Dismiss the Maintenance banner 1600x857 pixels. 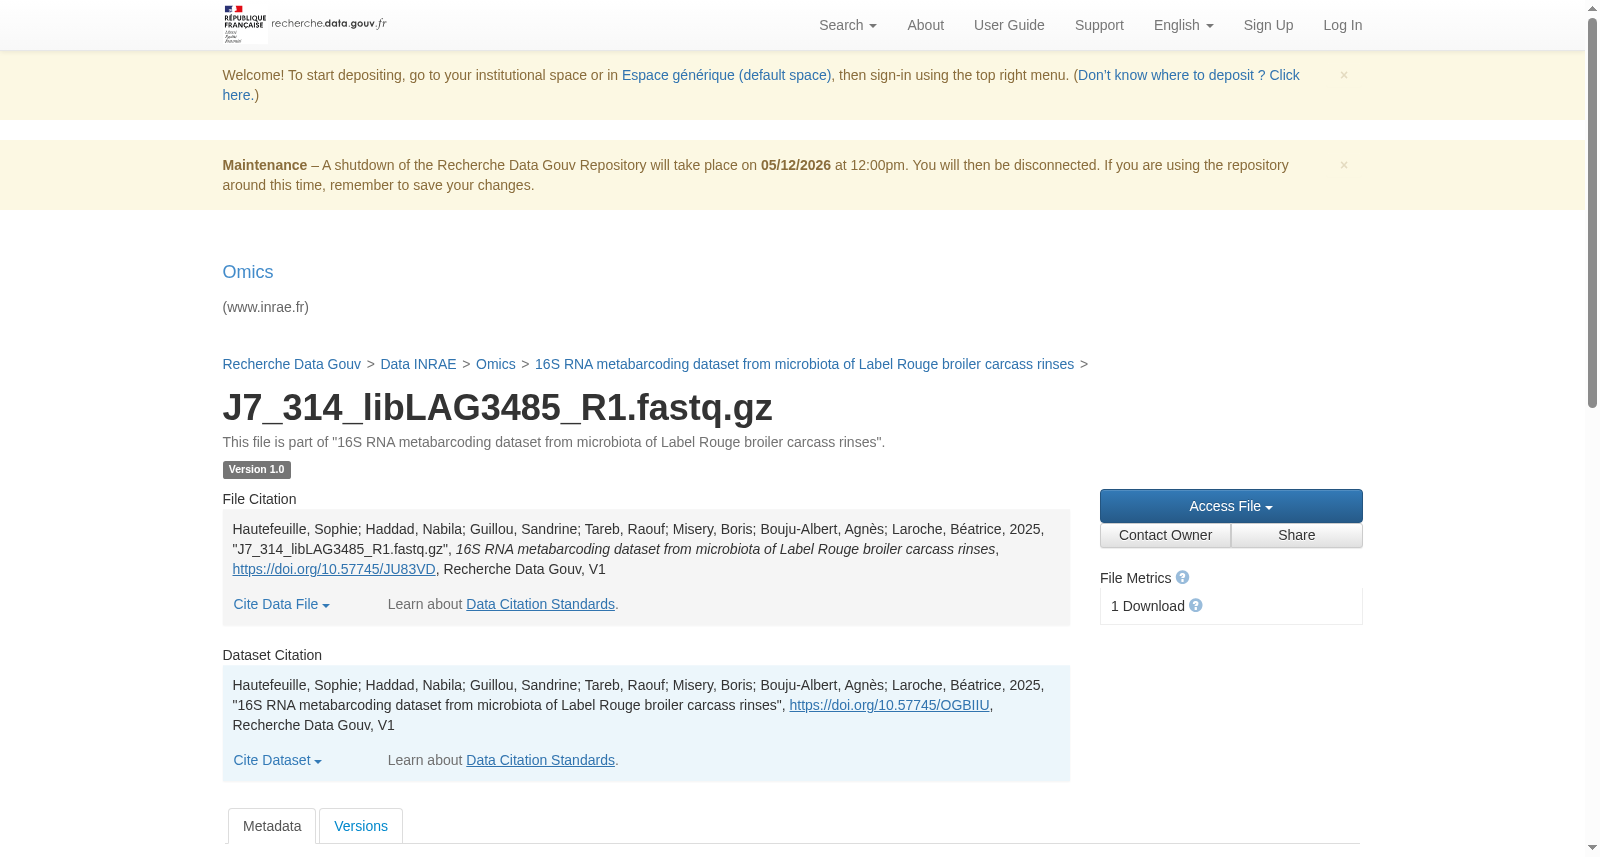1344,165
